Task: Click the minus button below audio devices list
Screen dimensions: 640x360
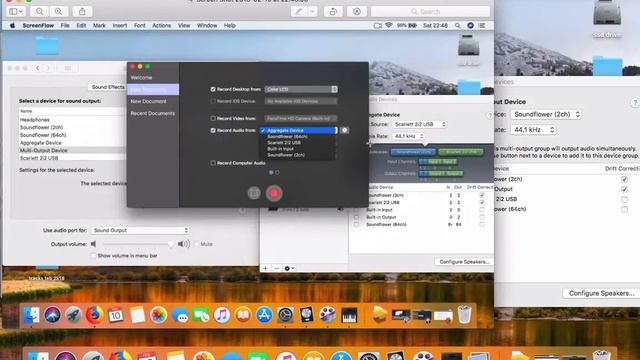Action: pos(277,268)
